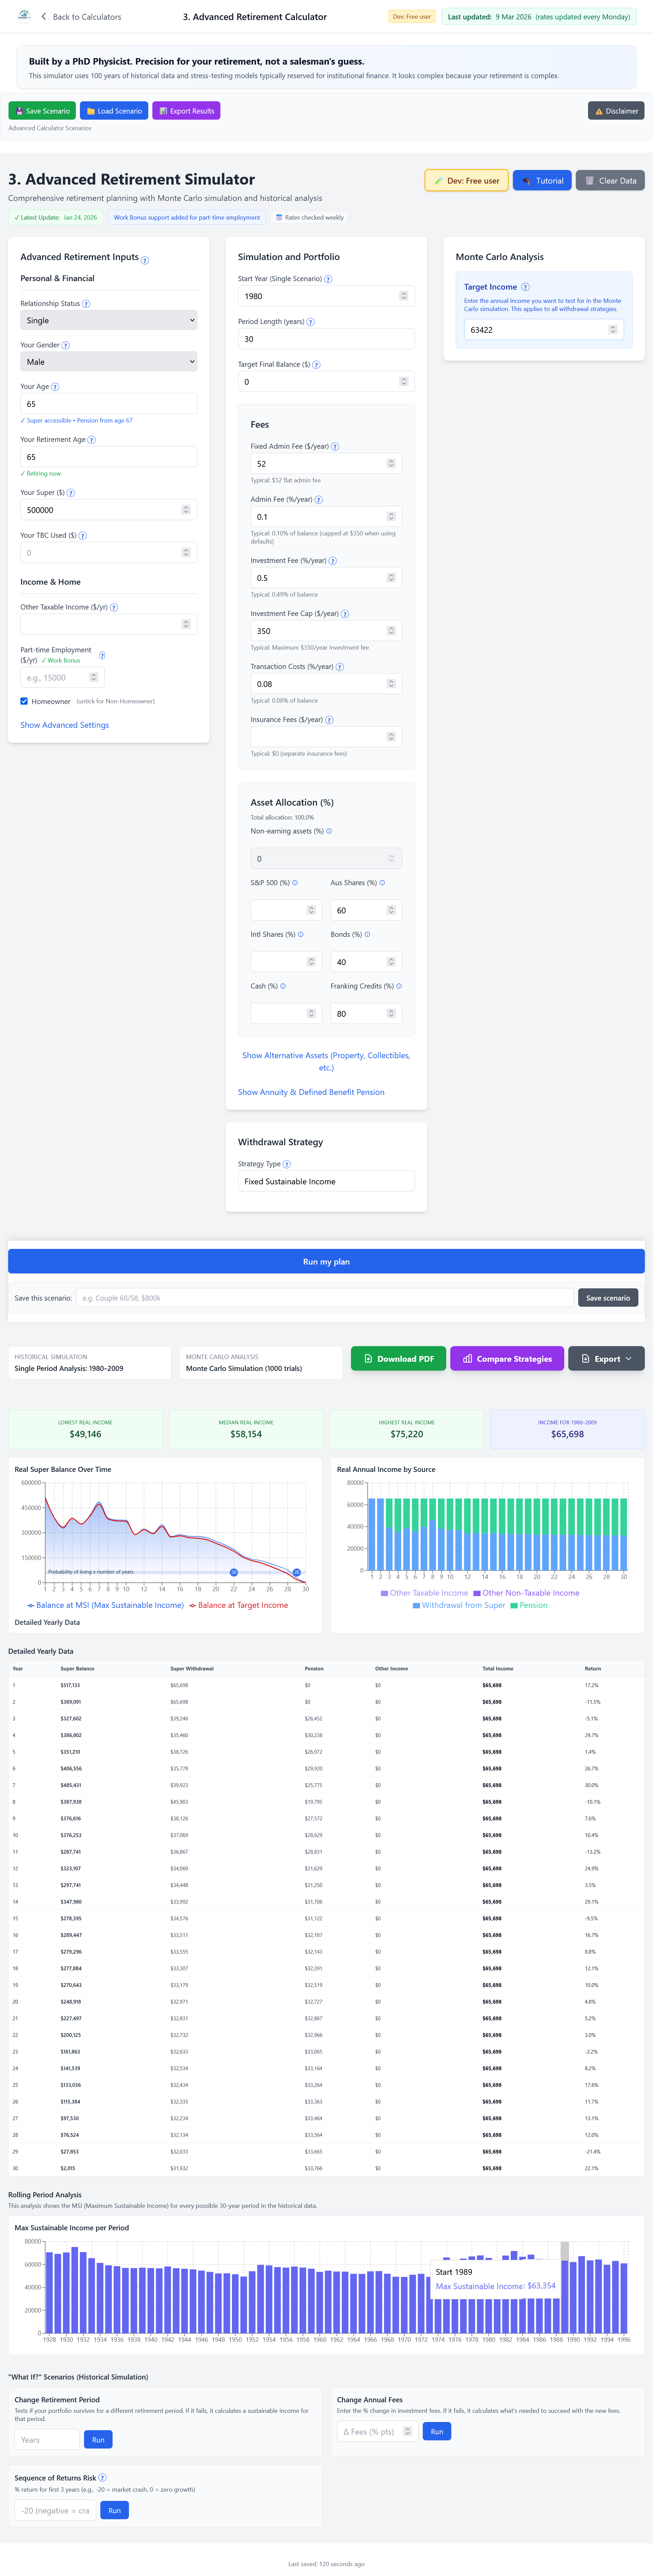Click the help icon beside Your Age
This screenshot has height=2576, width=653.
(x=55, y=386)
